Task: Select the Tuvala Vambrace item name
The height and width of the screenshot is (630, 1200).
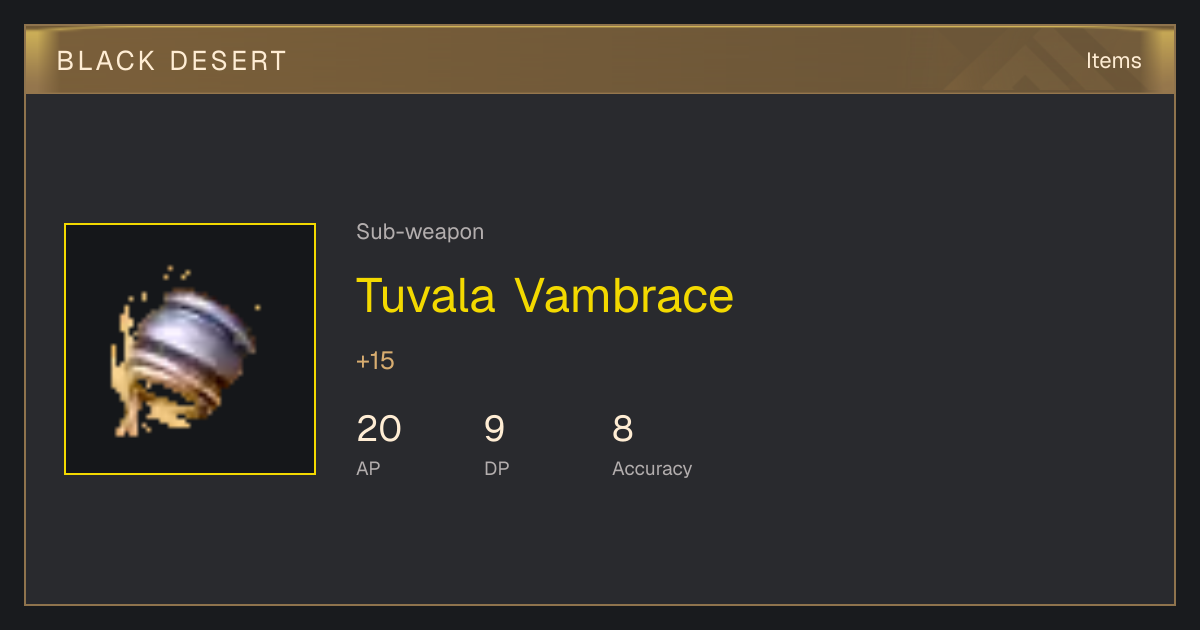Action: [545, 295]
